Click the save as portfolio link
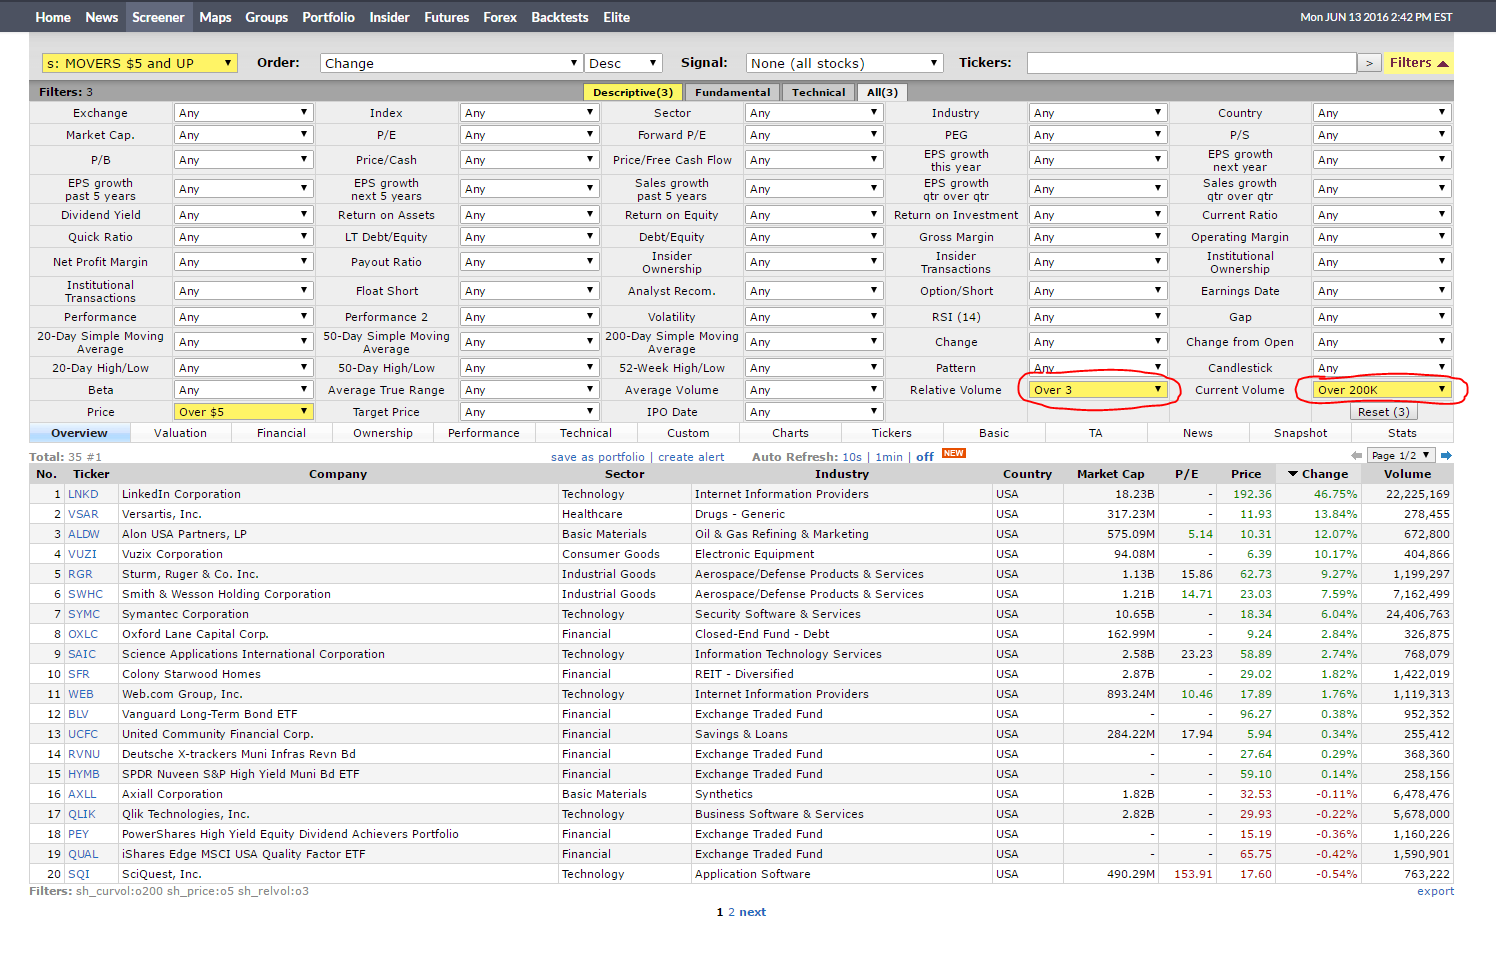 click(598, 457)
